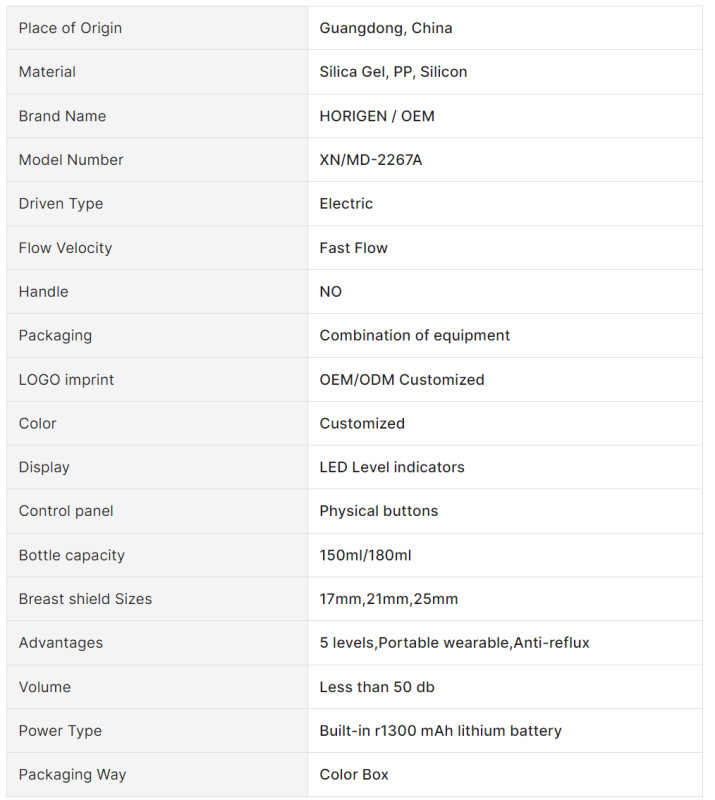Click the 'Physical buttons' value
Screen dimensions: 715x800
click(379, 511)
